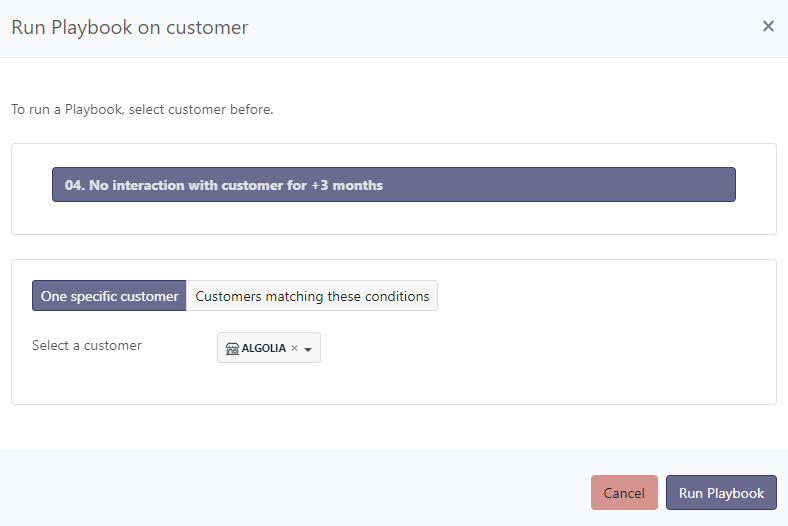Click the ALGOLIA name text in the selector

[x=264, y=348]
